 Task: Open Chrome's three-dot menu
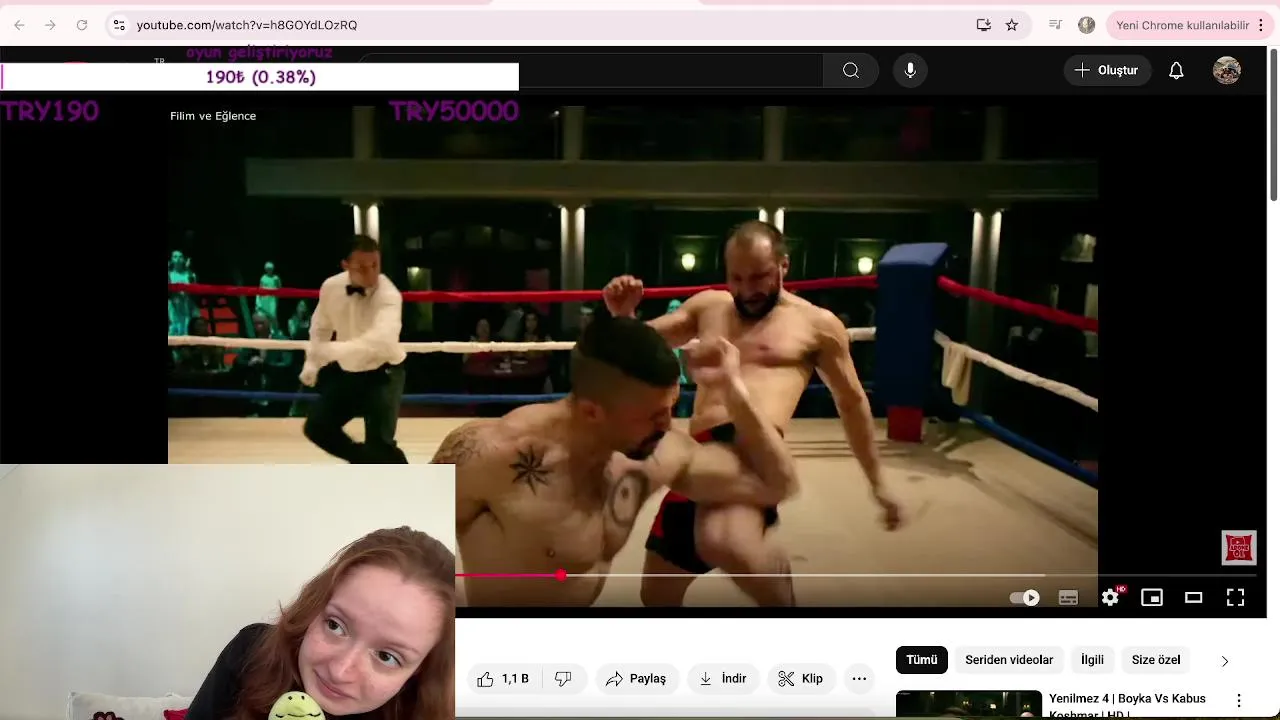tap(1261, 25)
